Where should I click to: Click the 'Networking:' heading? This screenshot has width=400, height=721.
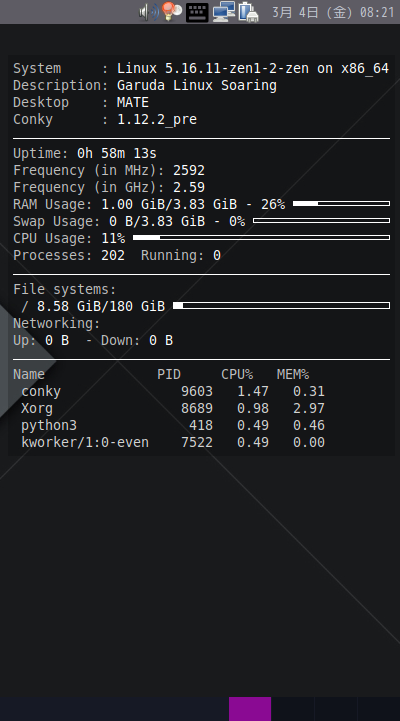tap(57, 323)
